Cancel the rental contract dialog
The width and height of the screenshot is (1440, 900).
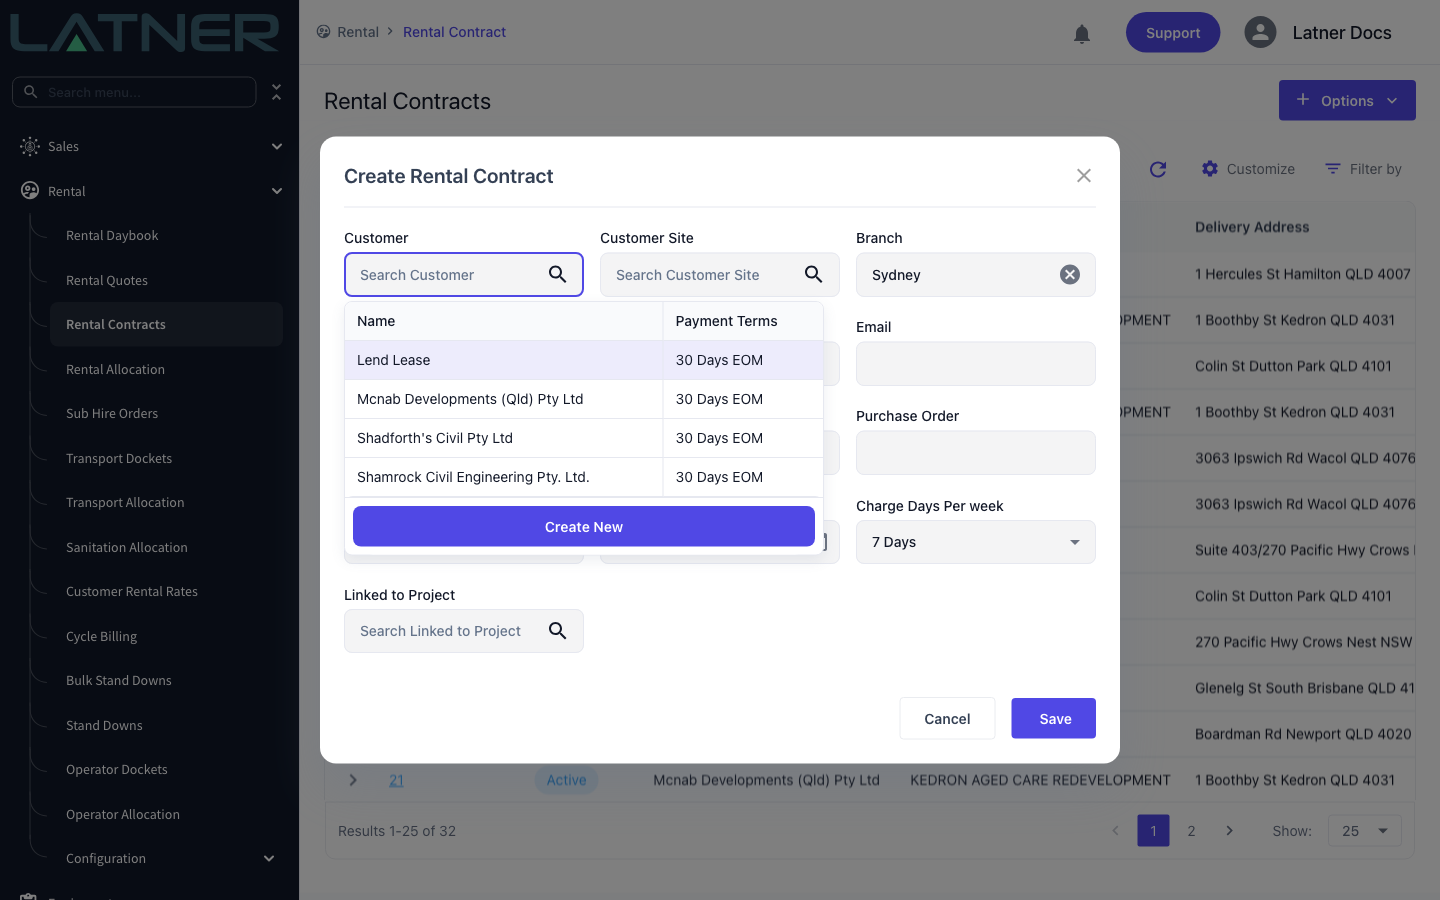(x=947, y=718)
